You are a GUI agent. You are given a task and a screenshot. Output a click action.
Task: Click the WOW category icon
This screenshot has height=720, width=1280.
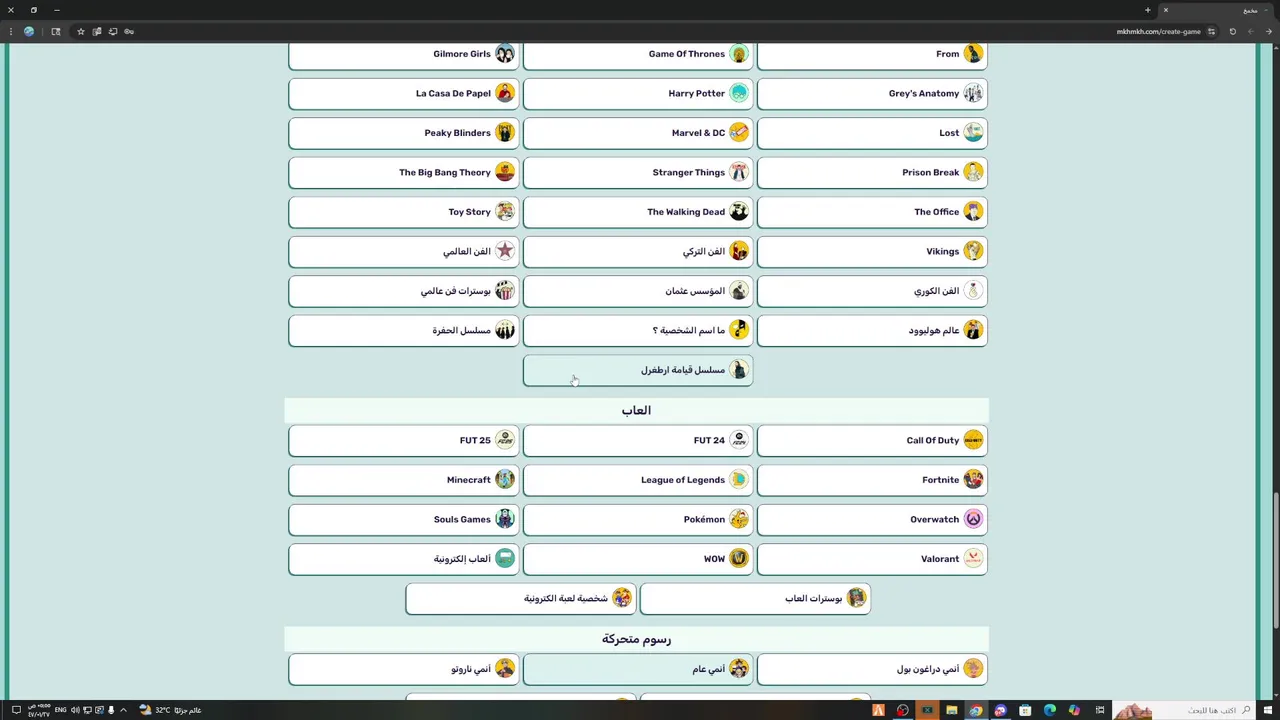click(739, 559)
